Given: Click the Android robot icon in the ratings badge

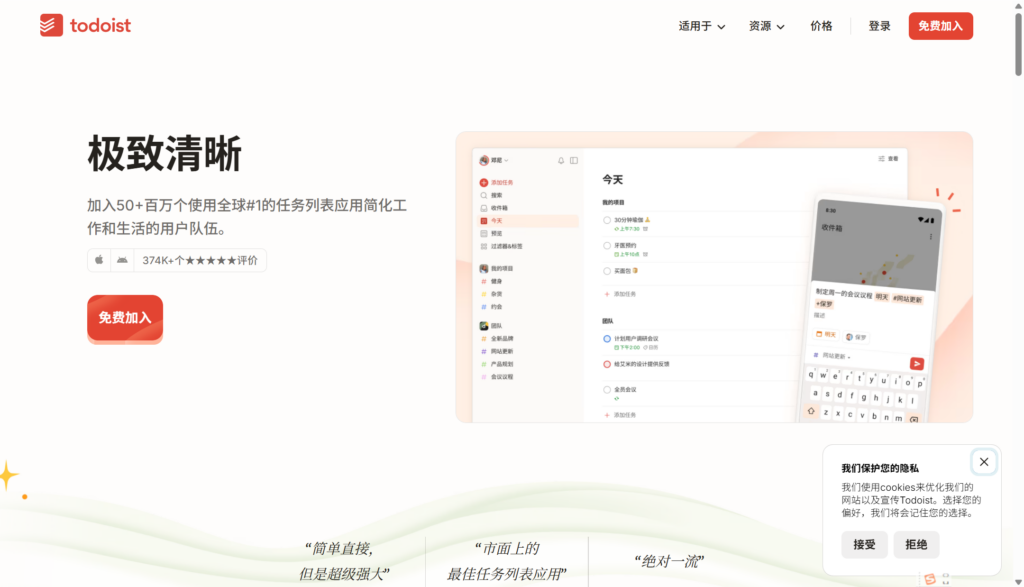Looking at the screenshot, I should [121, 259].
